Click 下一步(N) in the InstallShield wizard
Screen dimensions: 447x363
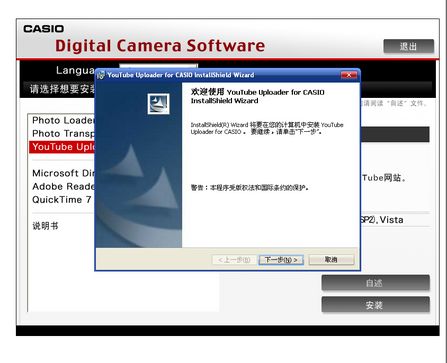pyautogui.click(x=281, y=260)
